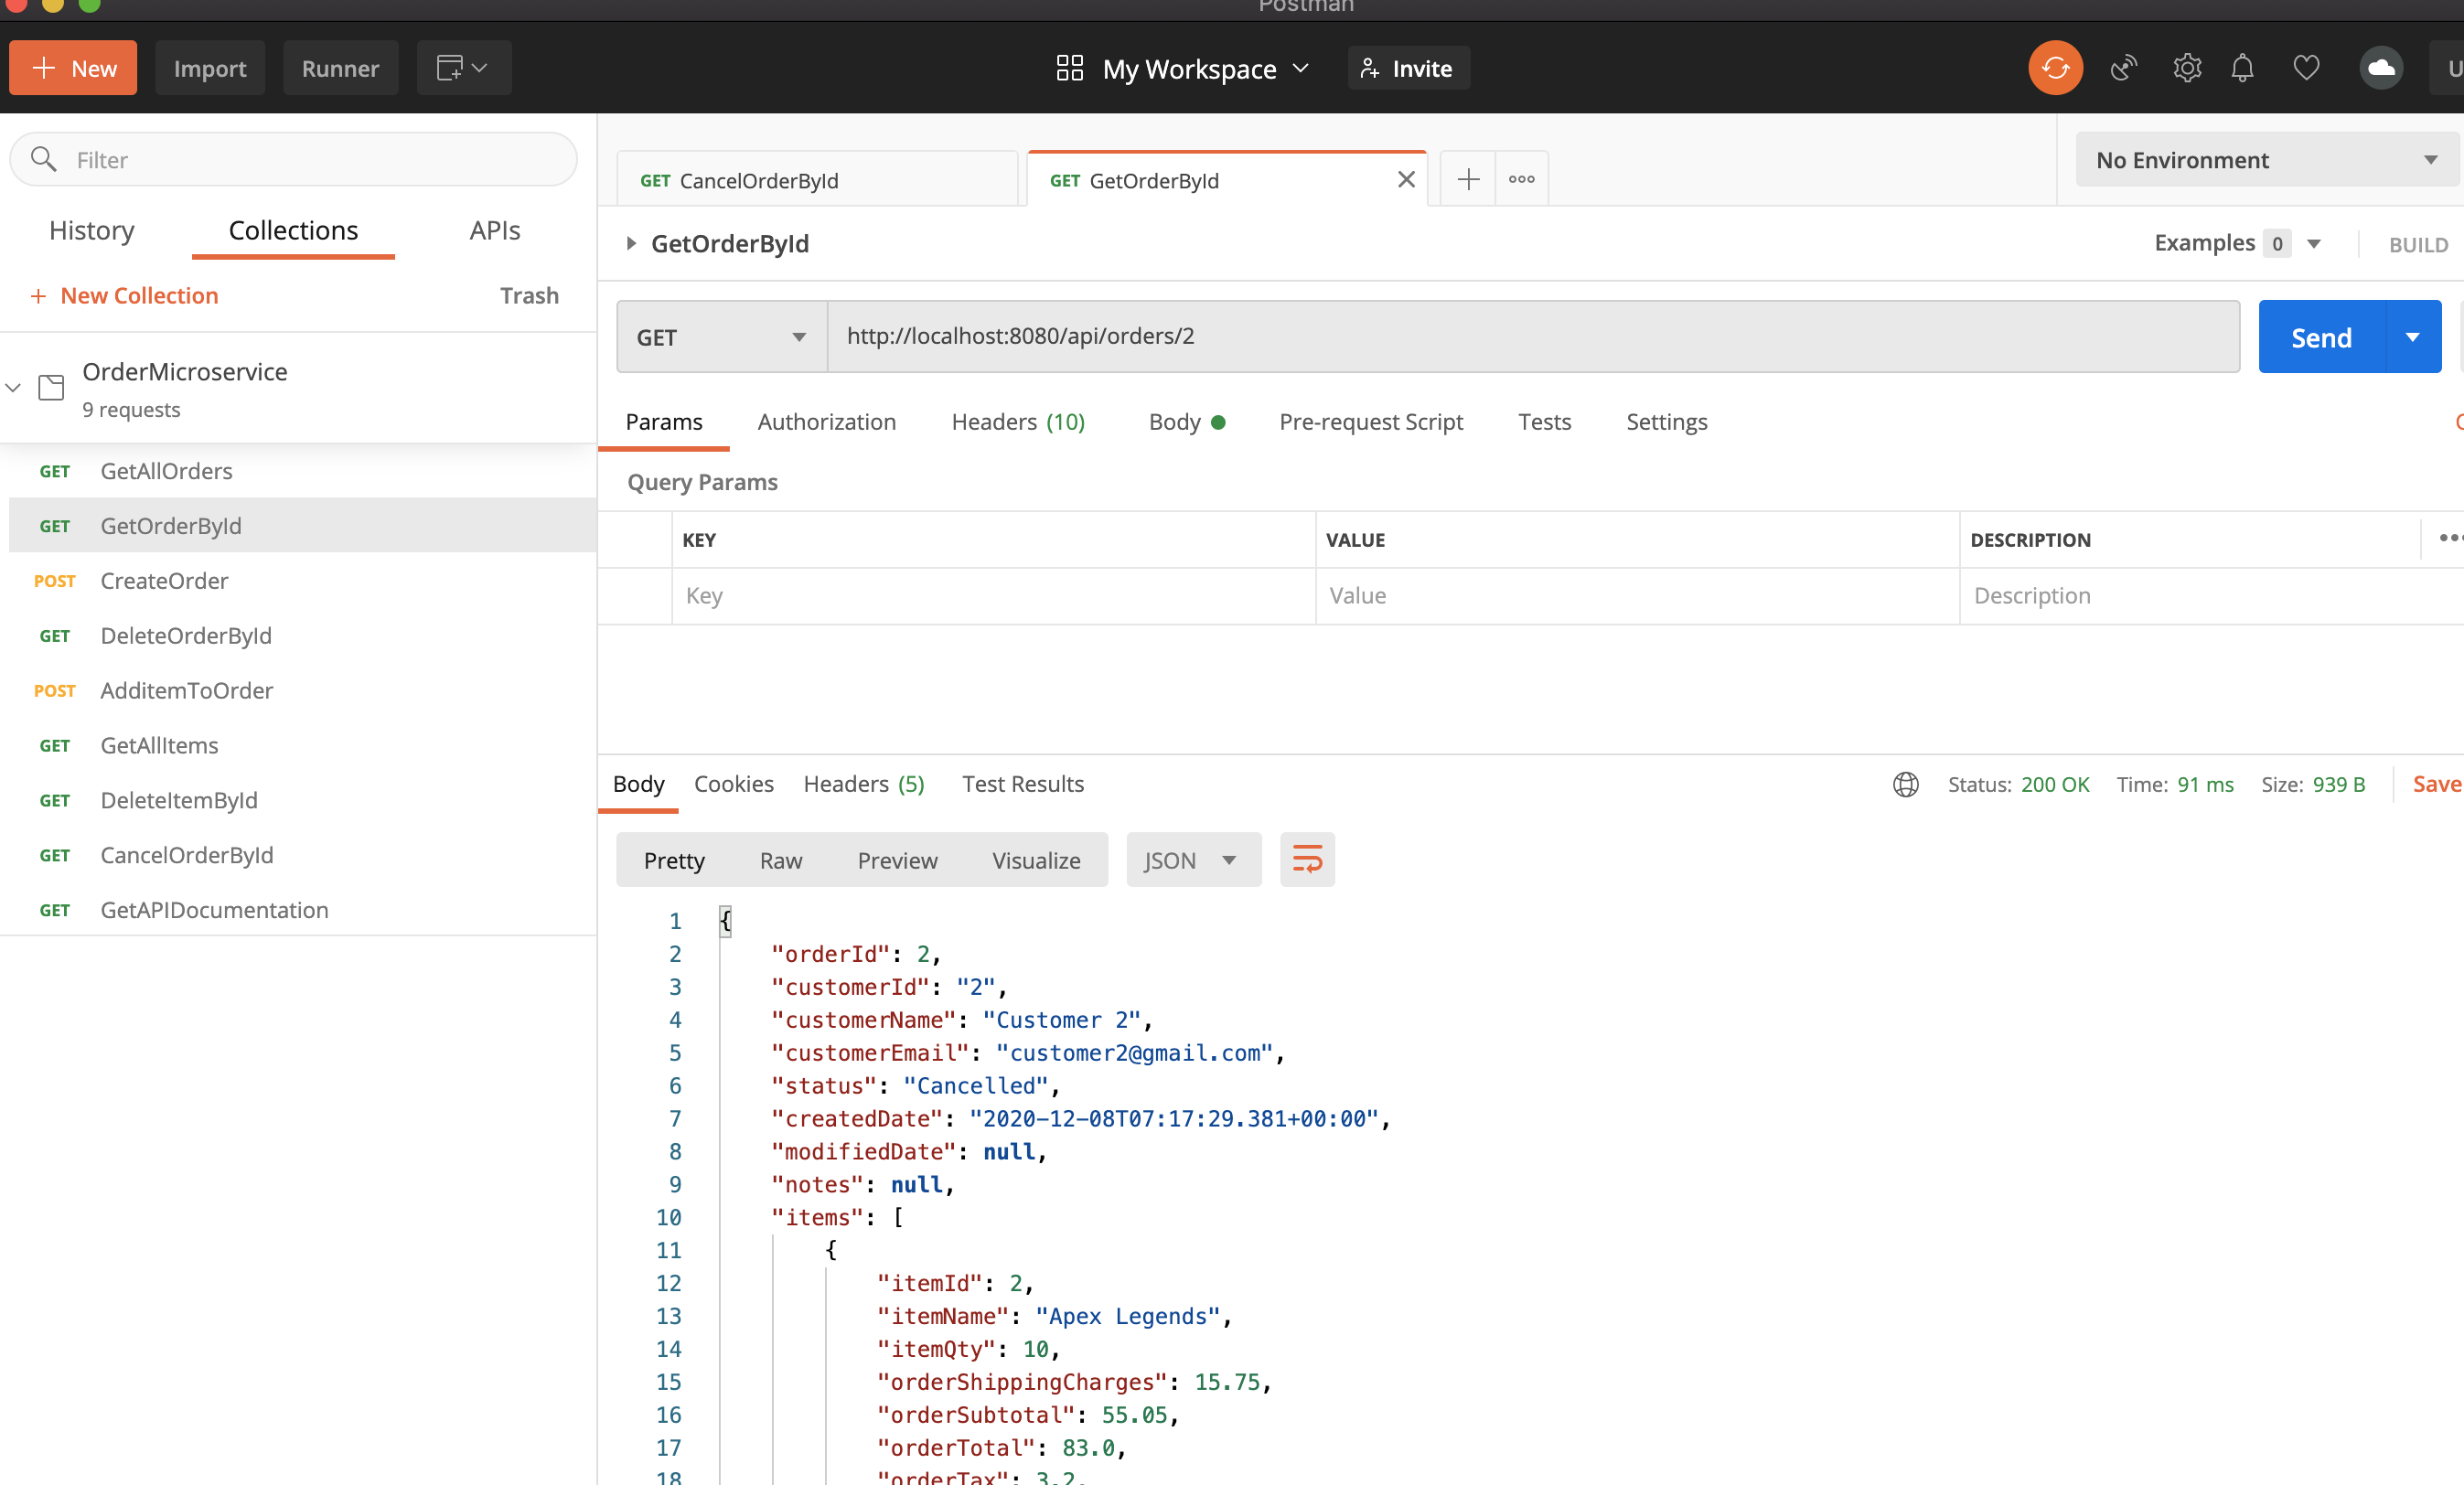Image resolution: width=2464 pixels, height=1485 pixels.
Task: Click the request URL input field
Action: click(x=1531, y=337)
